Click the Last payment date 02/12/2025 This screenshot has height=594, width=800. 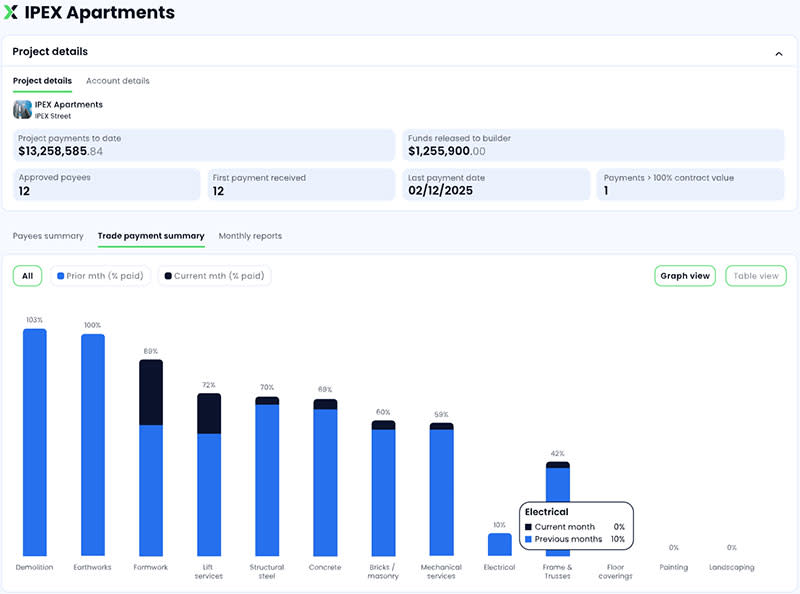[x=440, y=190]
